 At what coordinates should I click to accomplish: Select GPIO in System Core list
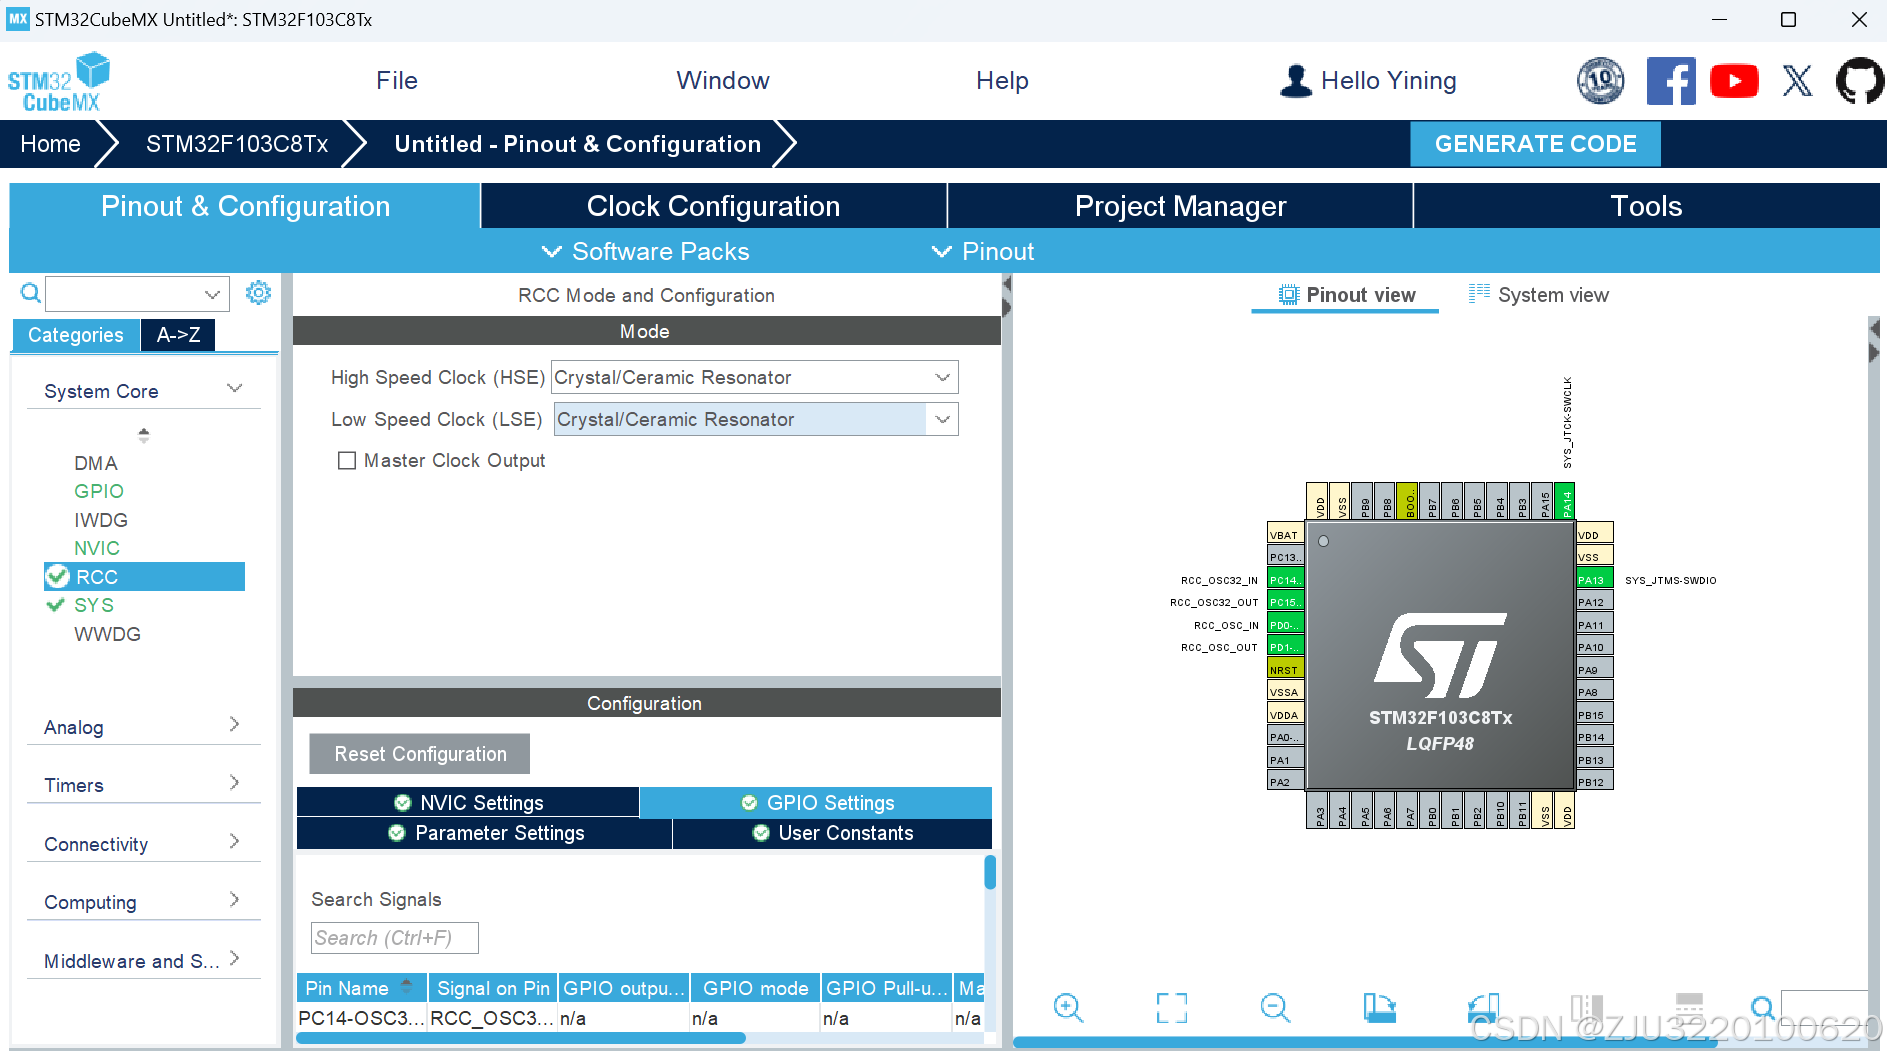pyautogui.click(x=99, y=491)
